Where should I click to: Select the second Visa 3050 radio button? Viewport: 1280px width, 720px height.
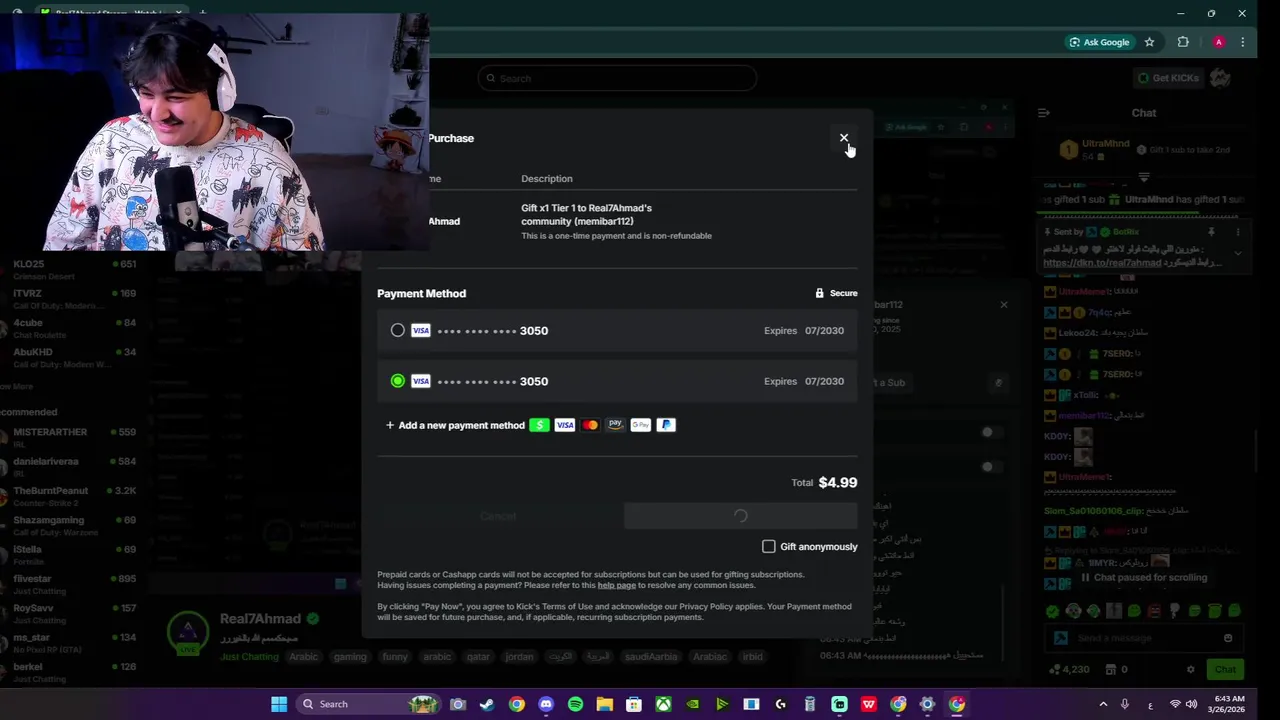coord(398,381)
